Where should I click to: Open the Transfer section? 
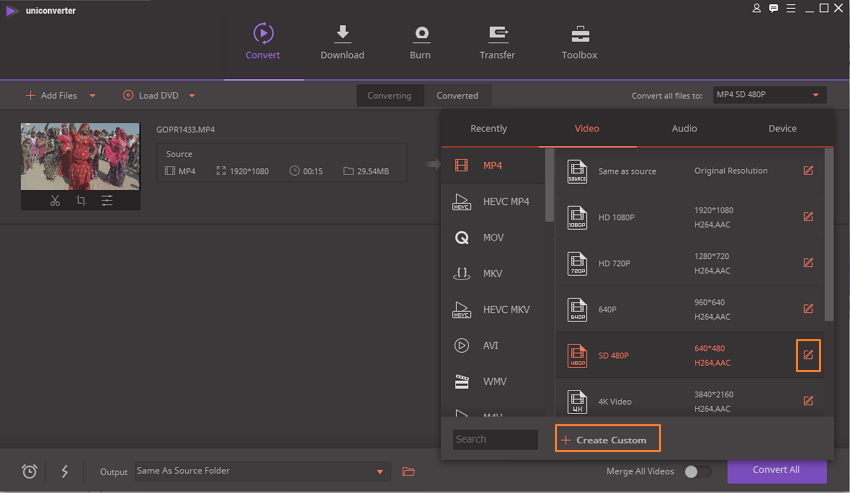click(497, 41)
